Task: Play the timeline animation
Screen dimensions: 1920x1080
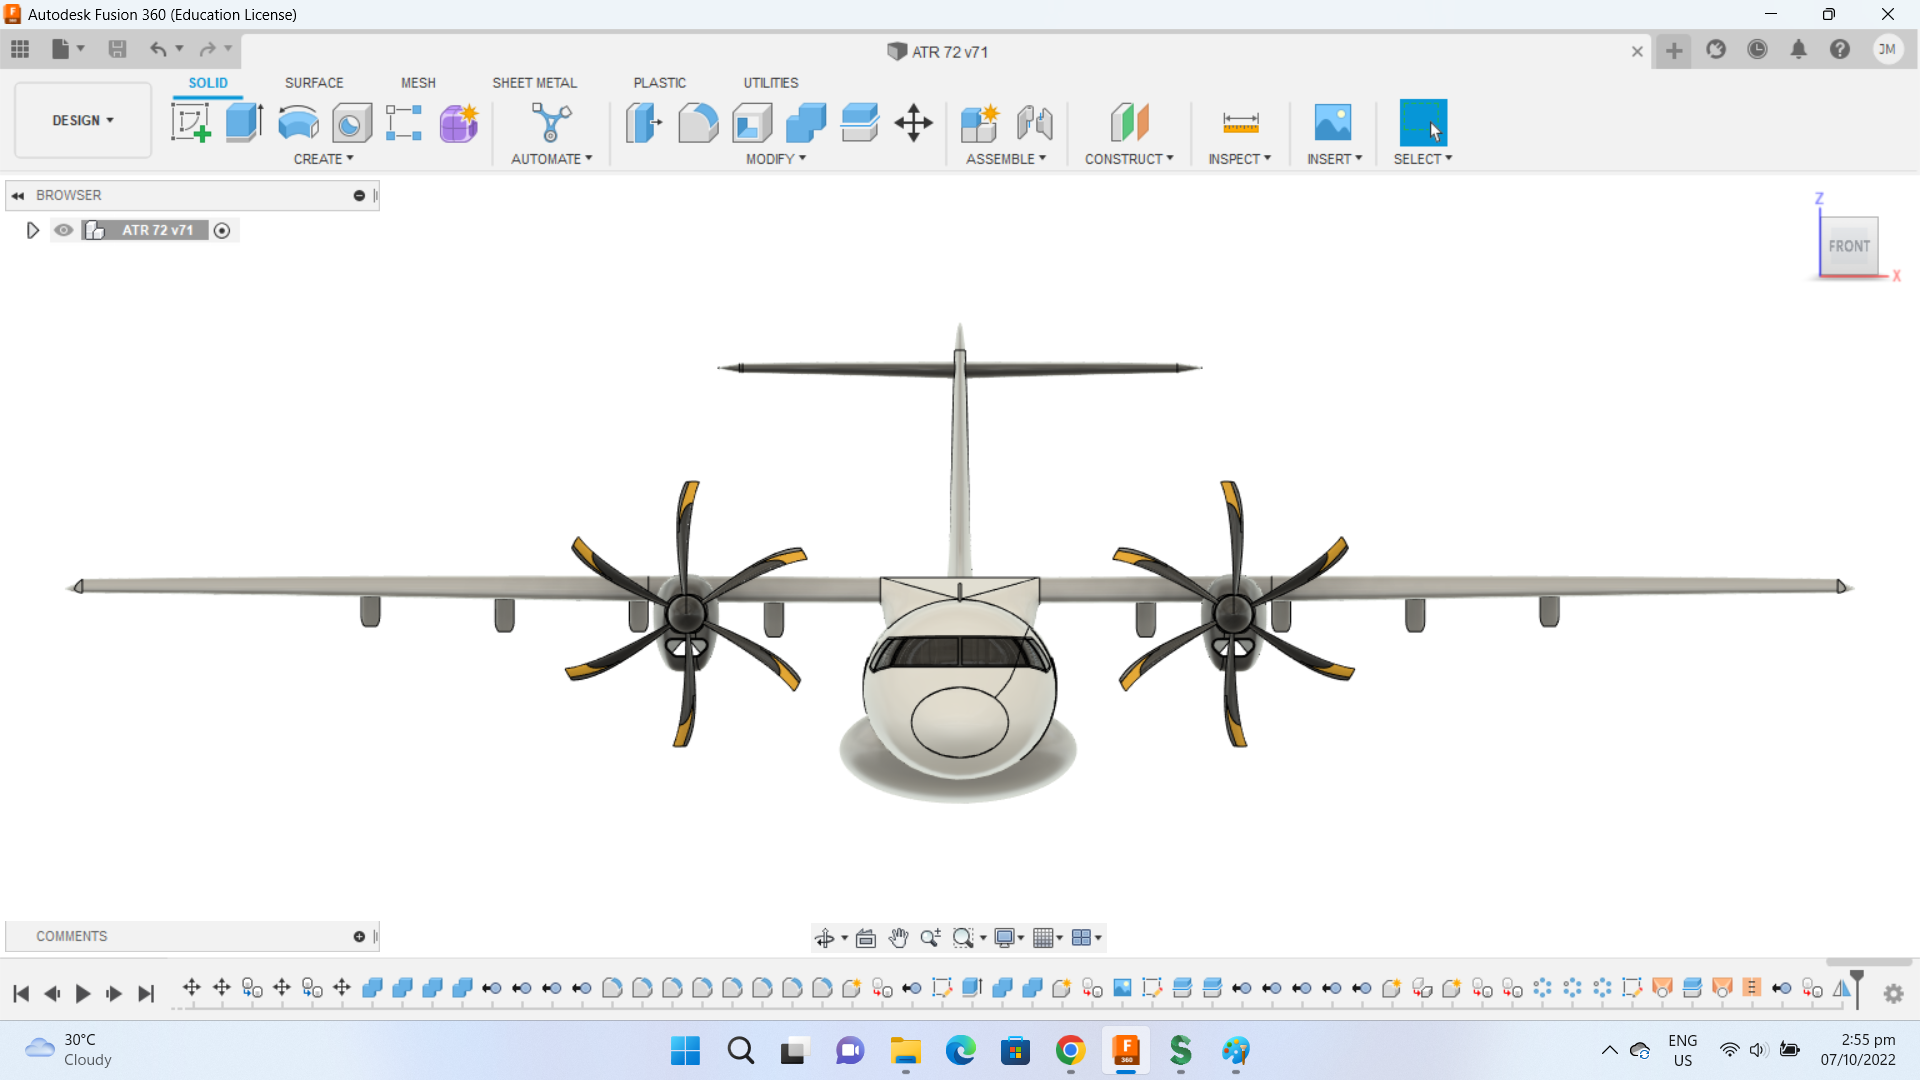Action: tap(83, 993)
